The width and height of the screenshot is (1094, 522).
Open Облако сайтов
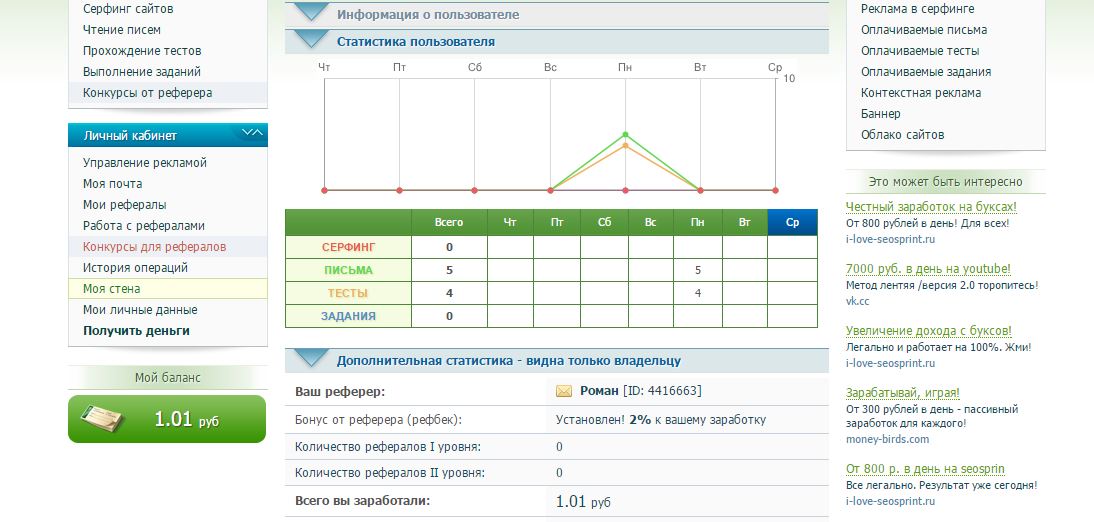902,135
